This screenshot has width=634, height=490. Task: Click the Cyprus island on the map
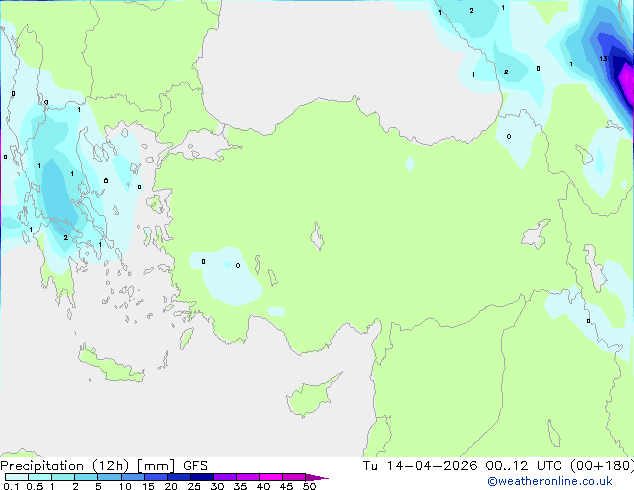(311, 396)
